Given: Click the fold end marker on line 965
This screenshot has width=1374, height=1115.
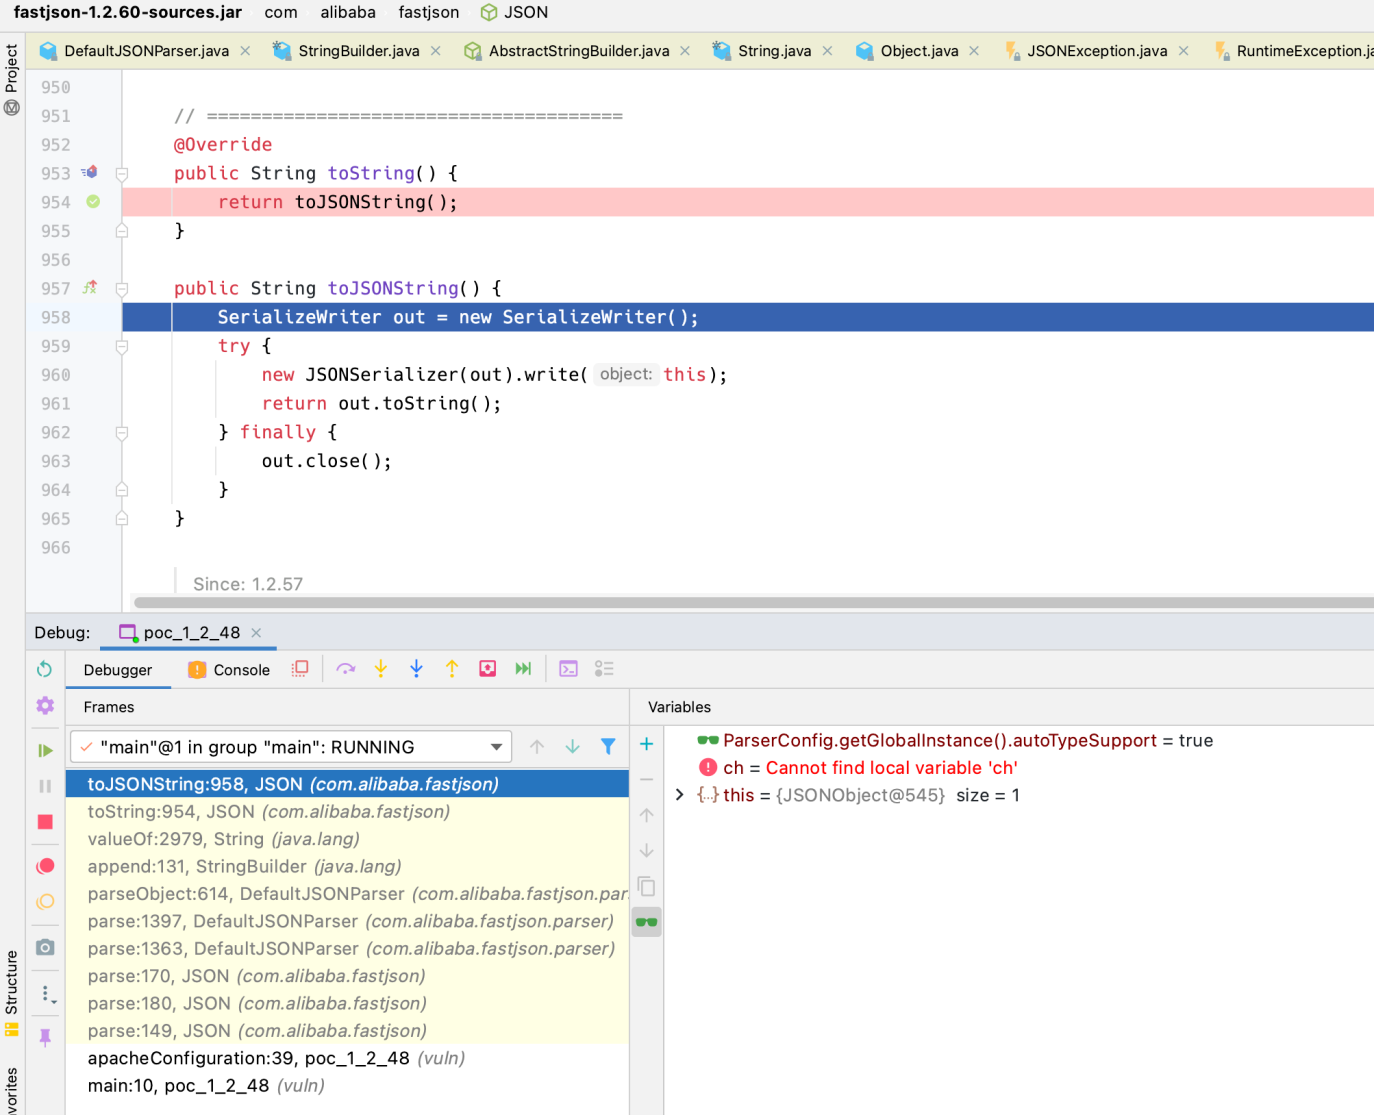Looking at the screenshot, I should coord(122,519).
